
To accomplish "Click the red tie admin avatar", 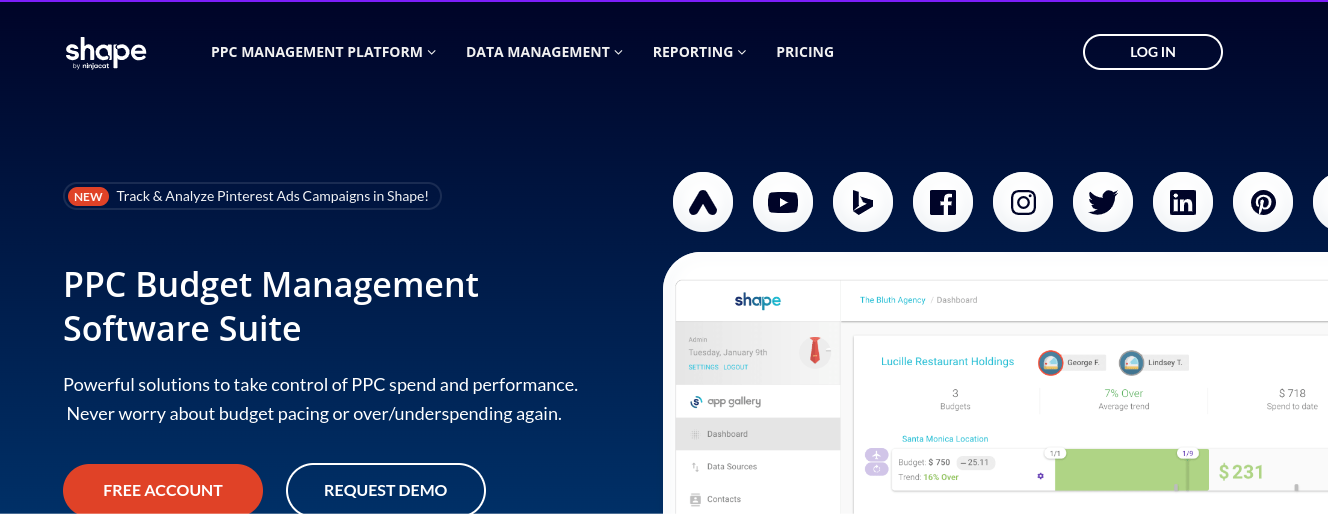I will pyautogui.click(x=815, y=350).
